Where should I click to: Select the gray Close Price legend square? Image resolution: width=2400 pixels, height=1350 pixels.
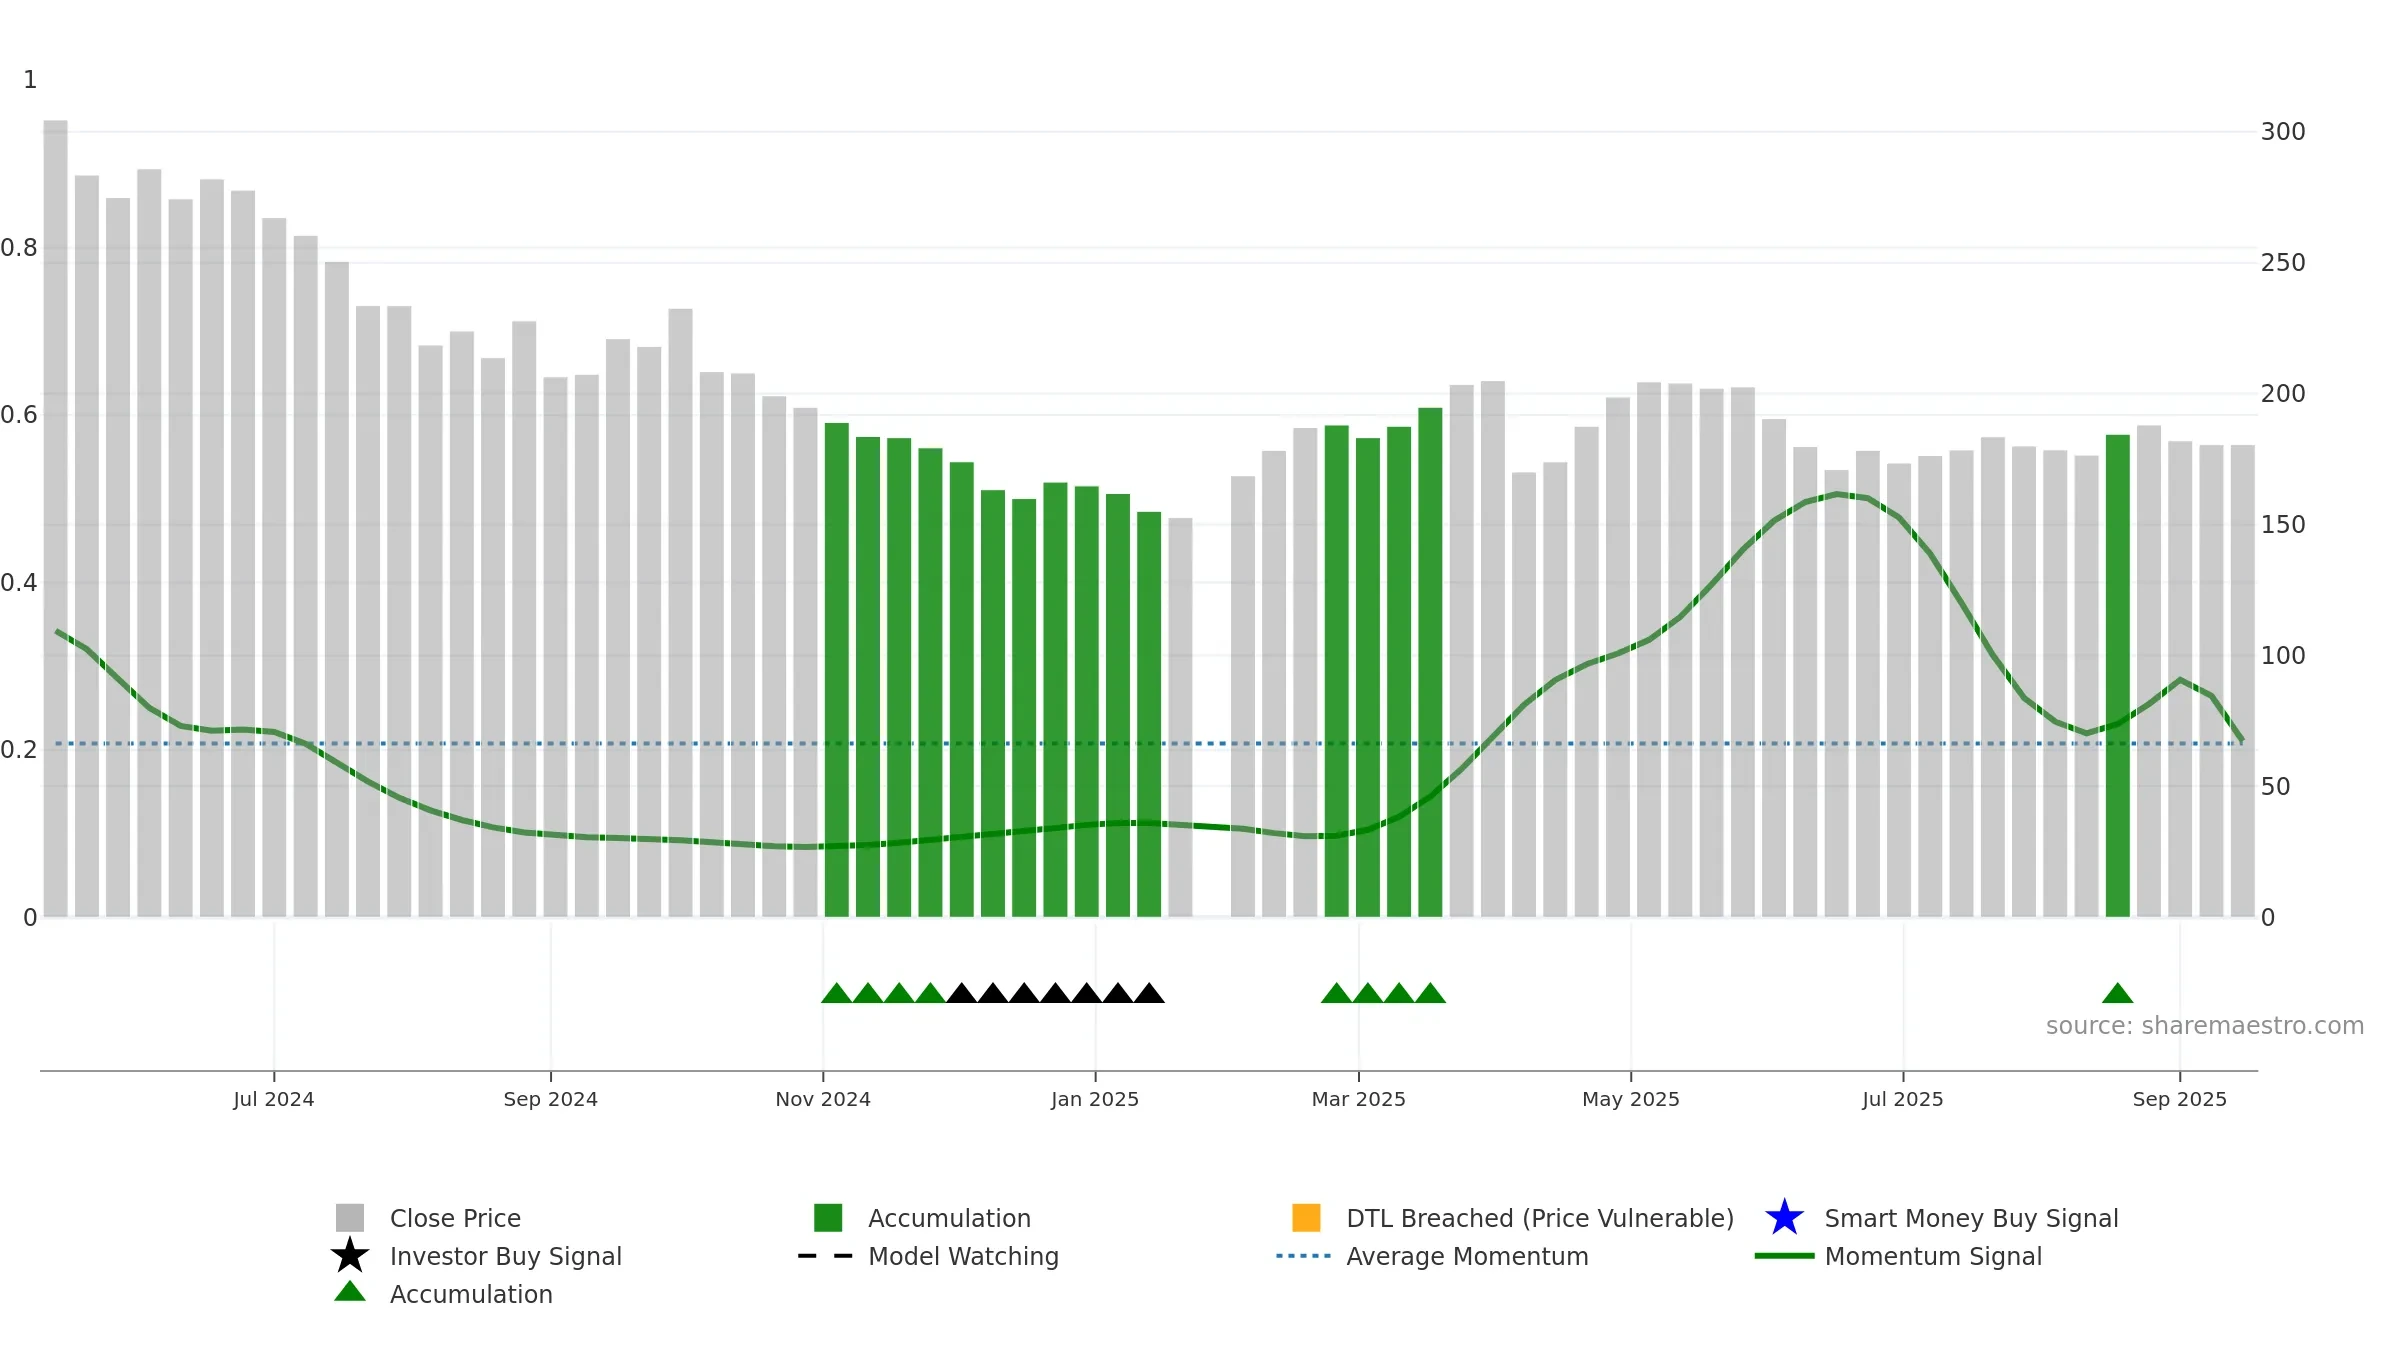click(x=350, y=1218)
